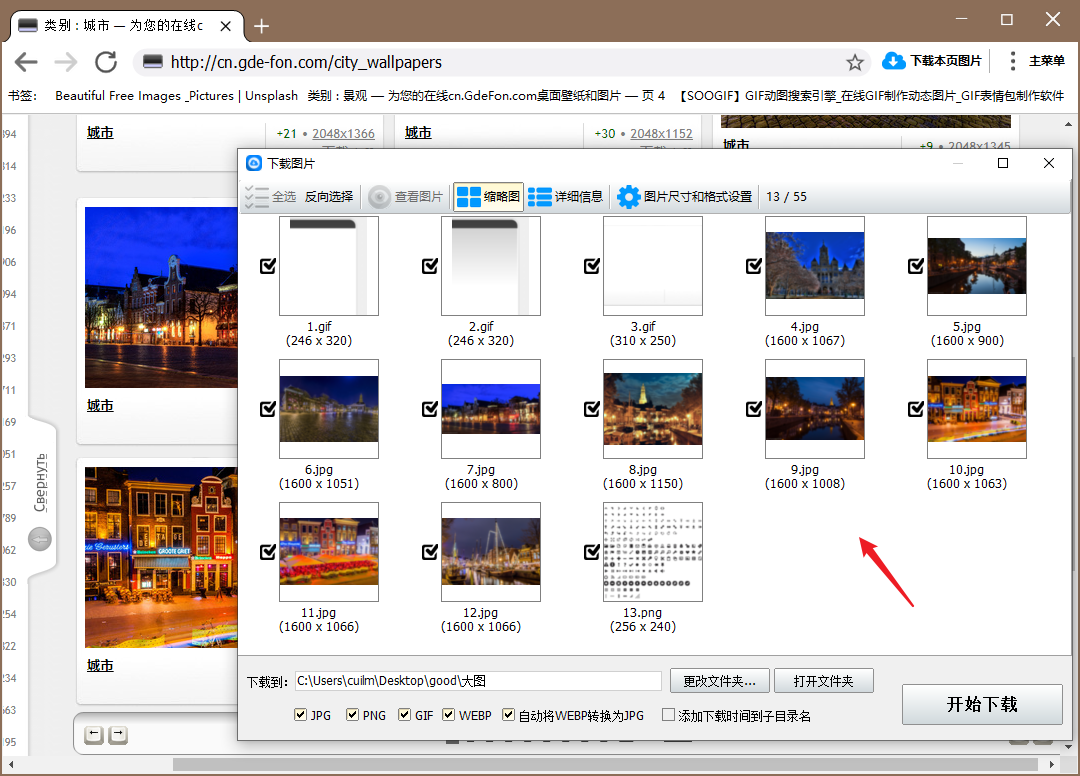Click 反向选择 to invert selection
This screenshot has width=1080, height=776.
(329, 197)
